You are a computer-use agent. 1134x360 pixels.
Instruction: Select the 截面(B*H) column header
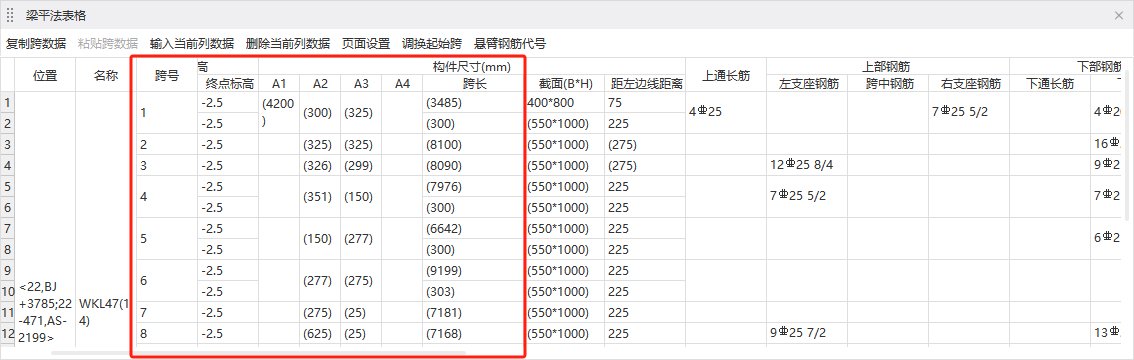click(x=566, y=83)
